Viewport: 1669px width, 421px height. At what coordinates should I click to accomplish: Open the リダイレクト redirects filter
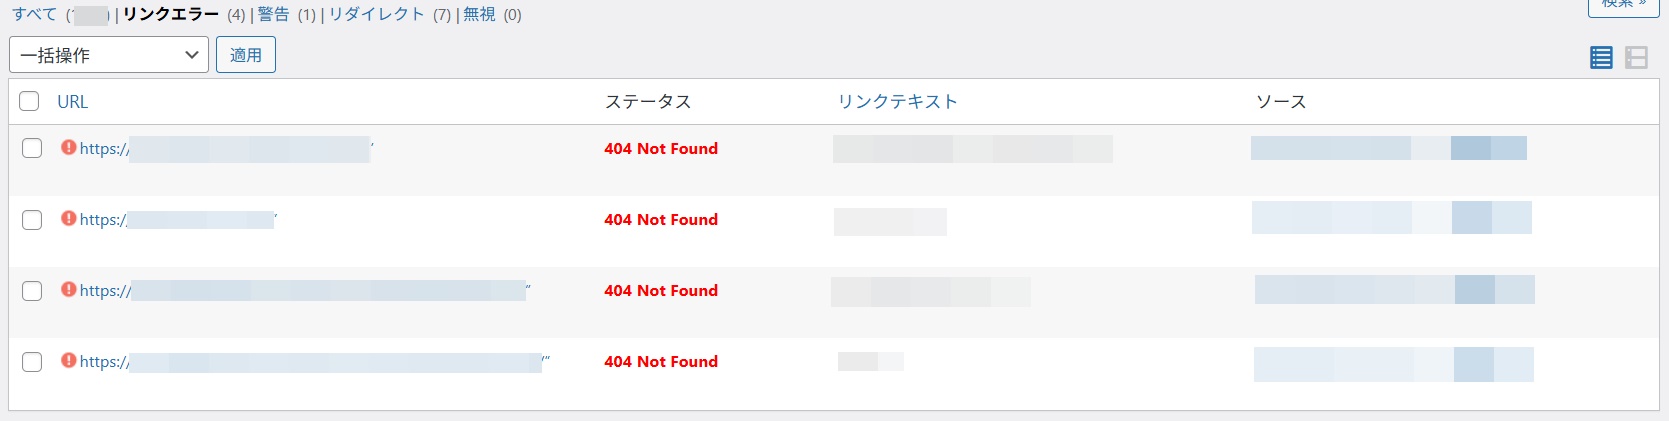coord(376,14)
